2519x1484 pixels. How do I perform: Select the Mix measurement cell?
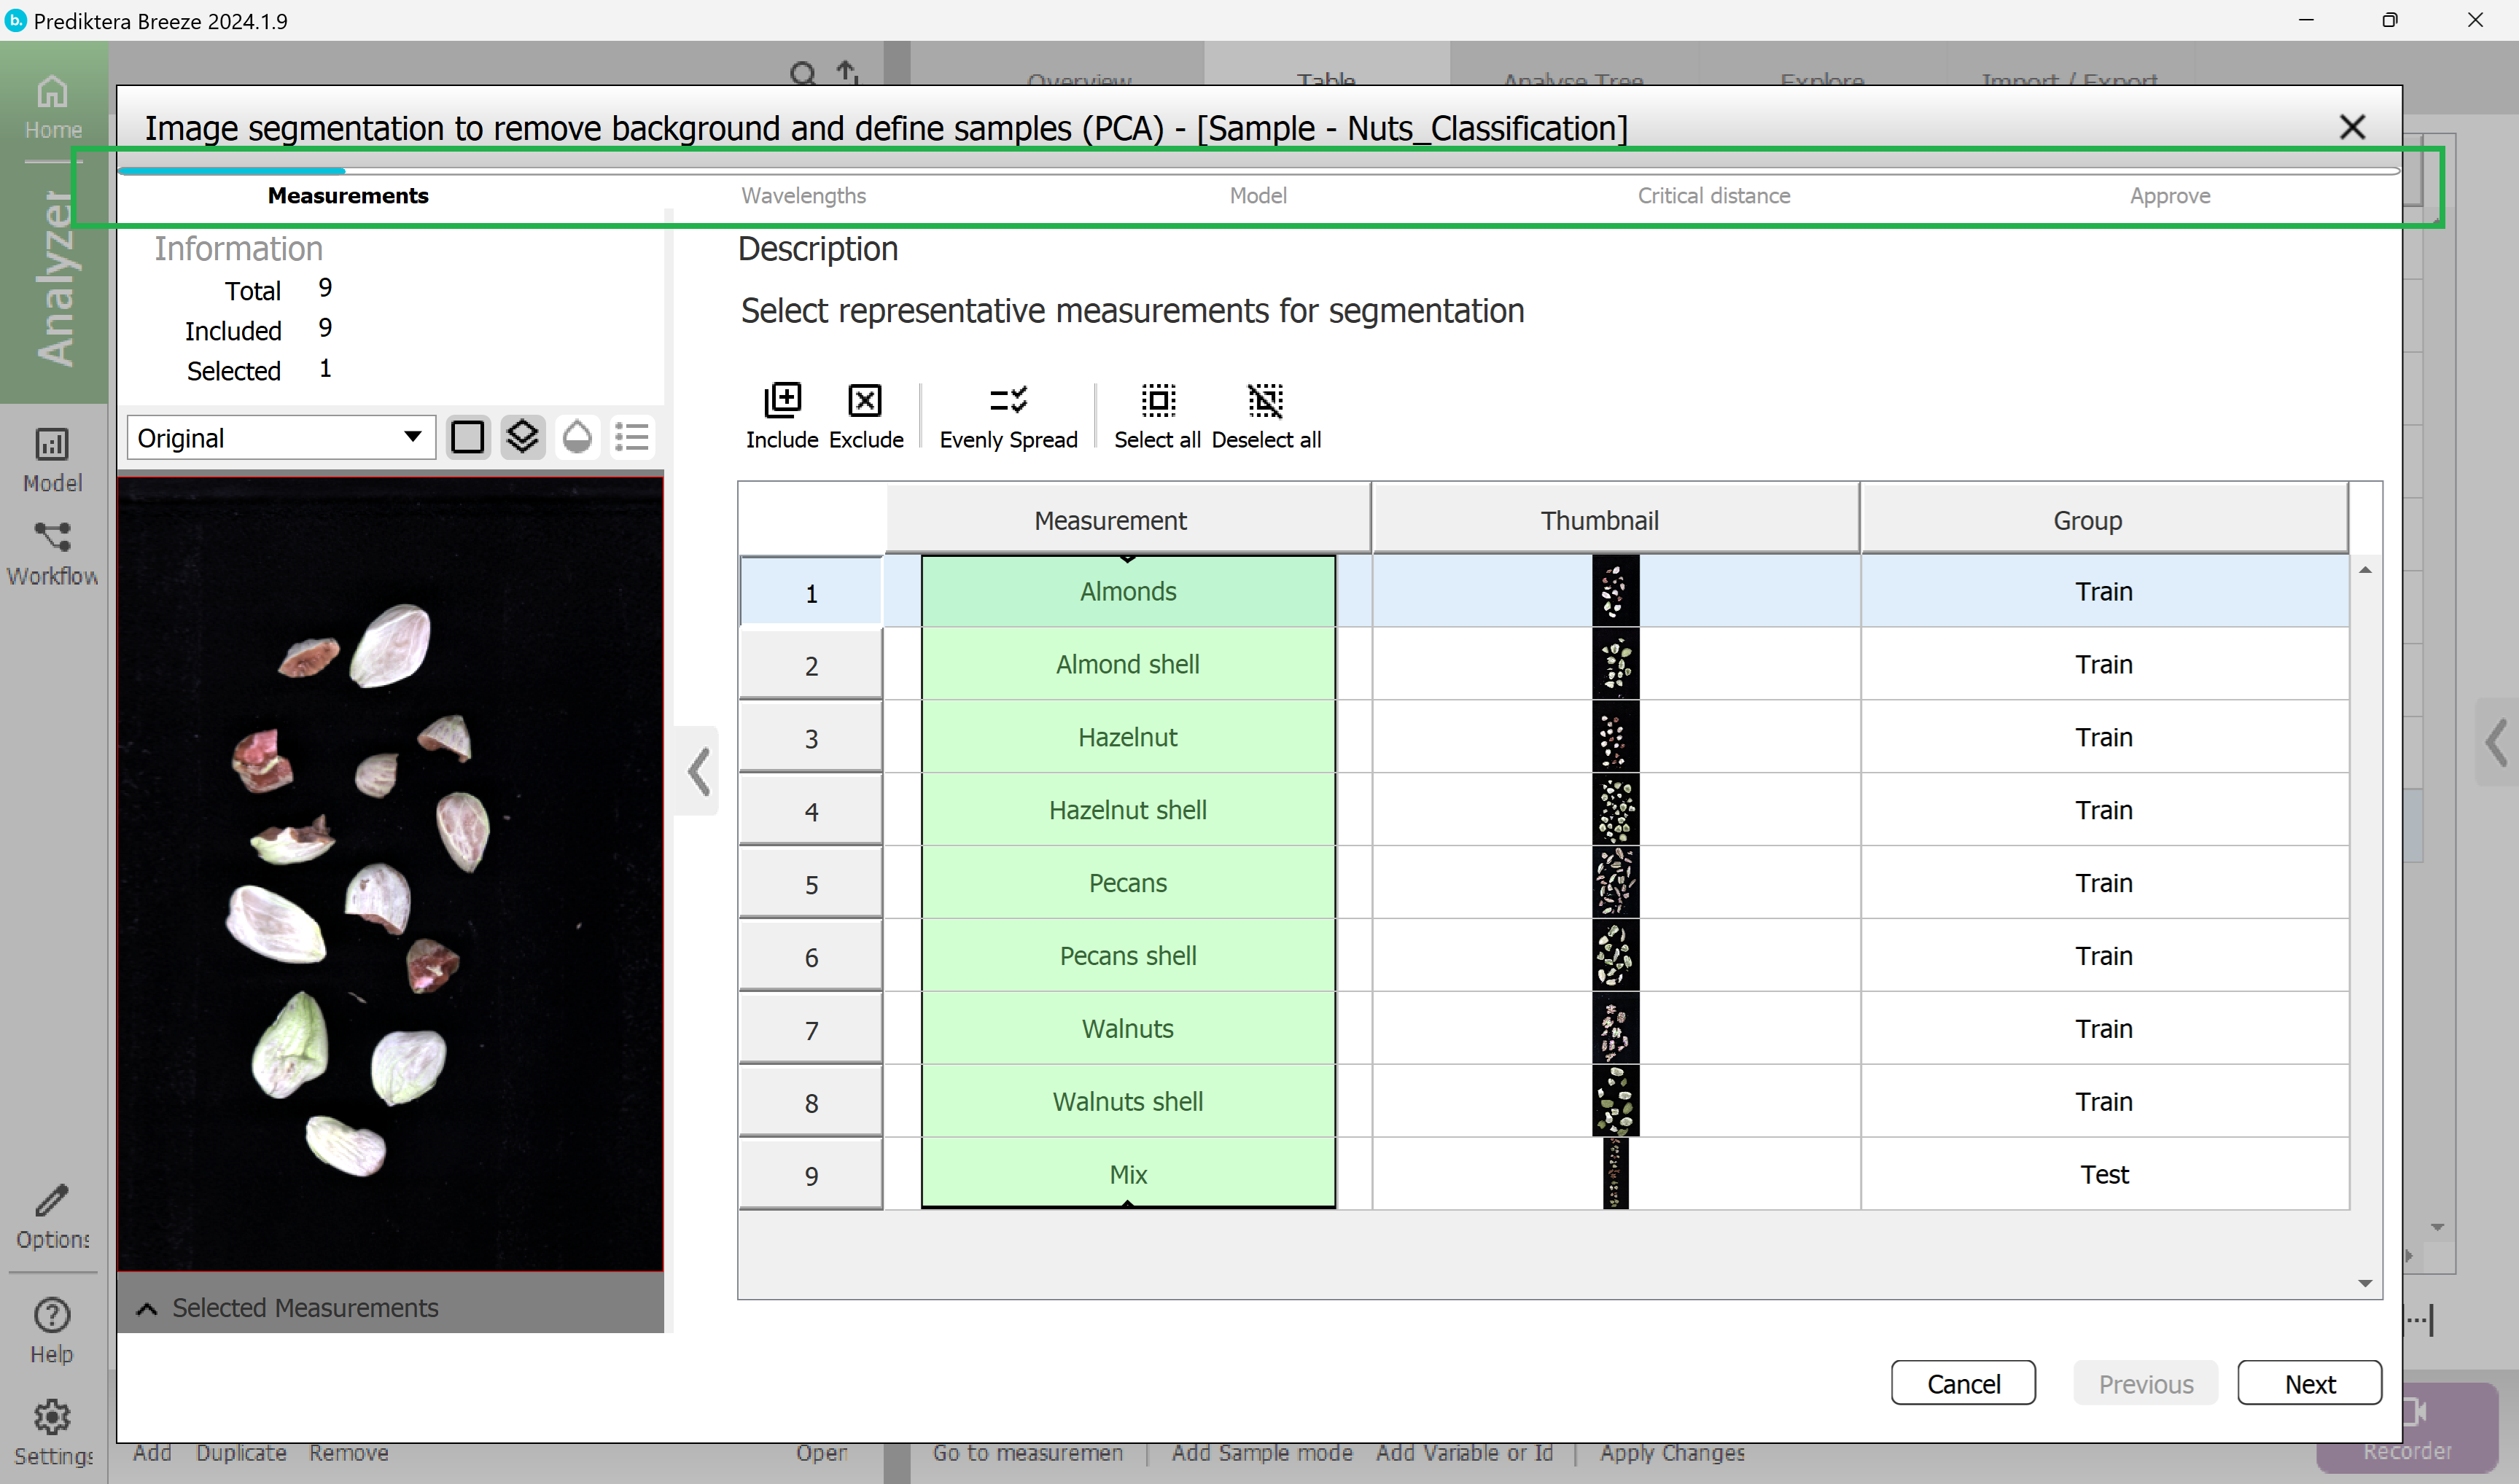[x=1128, y=1174]
